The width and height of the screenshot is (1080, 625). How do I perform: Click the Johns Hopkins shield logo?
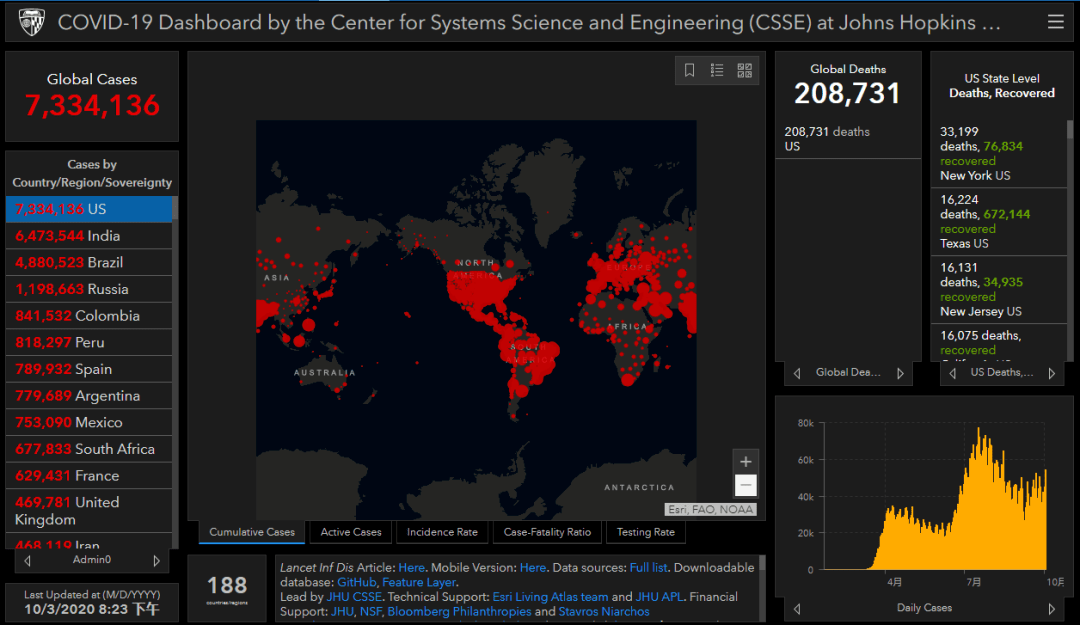tap(30, 22)
